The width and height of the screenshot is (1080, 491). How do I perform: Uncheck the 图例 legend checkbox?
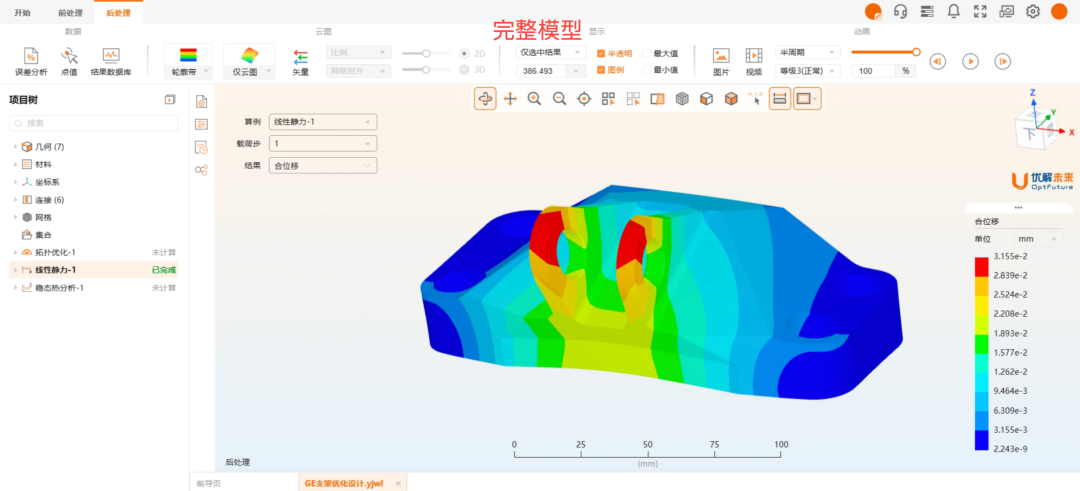click(x=601, y=70)
